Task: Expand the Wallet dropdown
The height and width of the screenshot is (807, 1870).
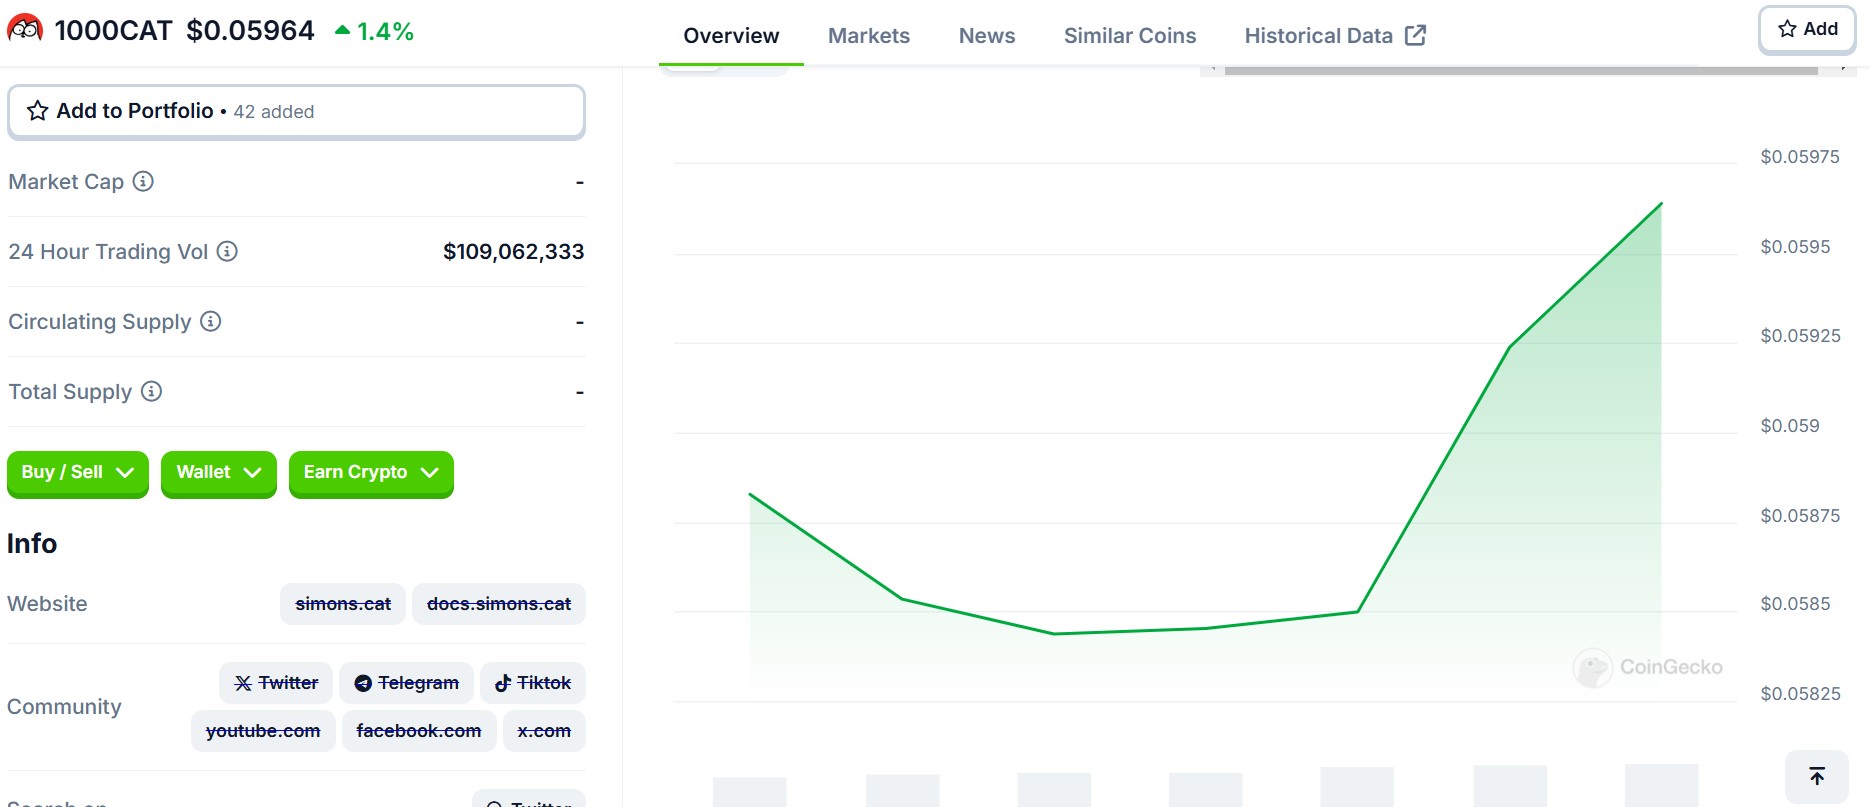Action: coord(218,473)
